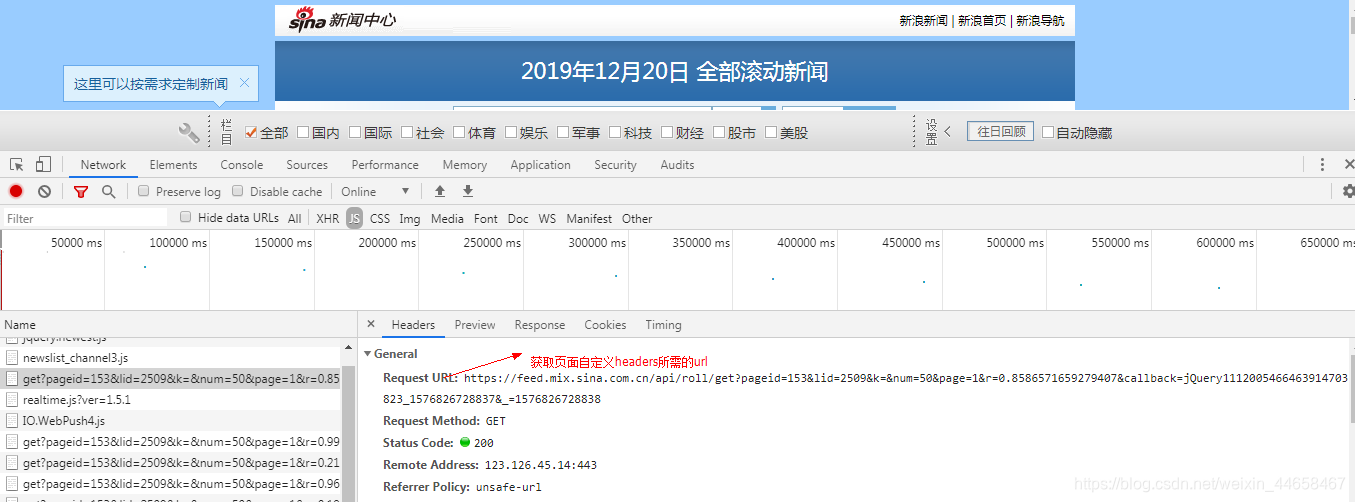Open the 新浪导航 link
The width and height of the screenshot is (1355, 502).
1040,20
